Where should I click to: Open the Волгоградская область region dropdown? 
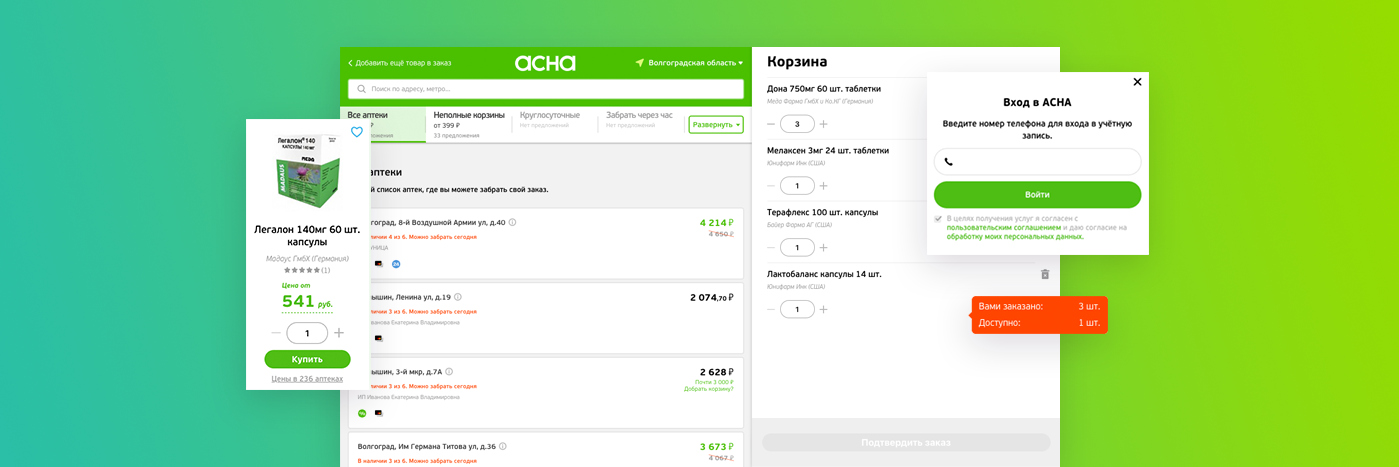point(696,63)
